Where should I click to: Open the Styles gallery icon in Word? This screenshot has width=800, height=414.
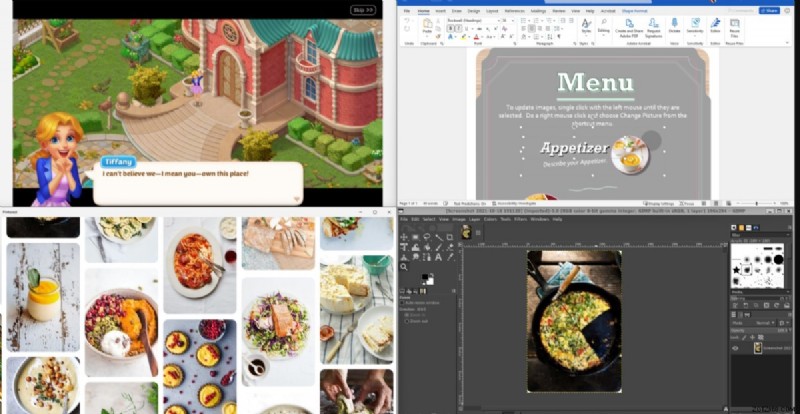tap(586, 25)
